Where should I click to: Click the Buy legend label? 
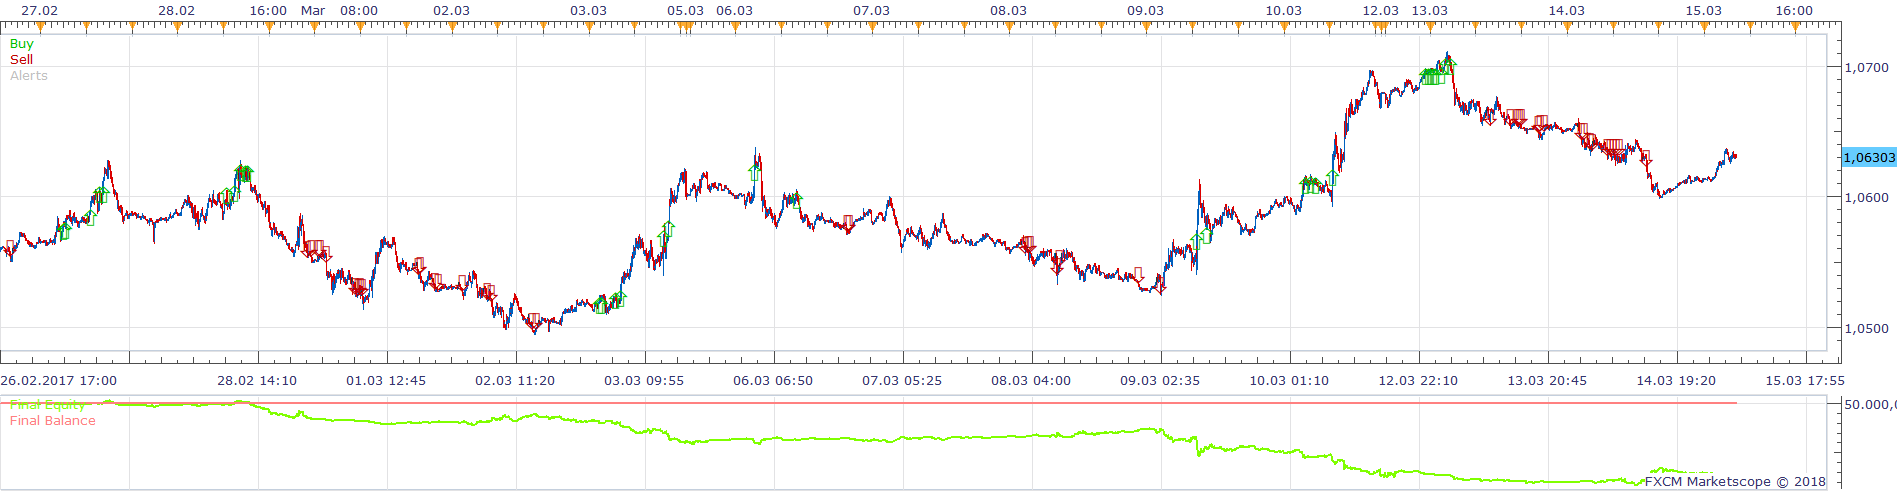21,44
